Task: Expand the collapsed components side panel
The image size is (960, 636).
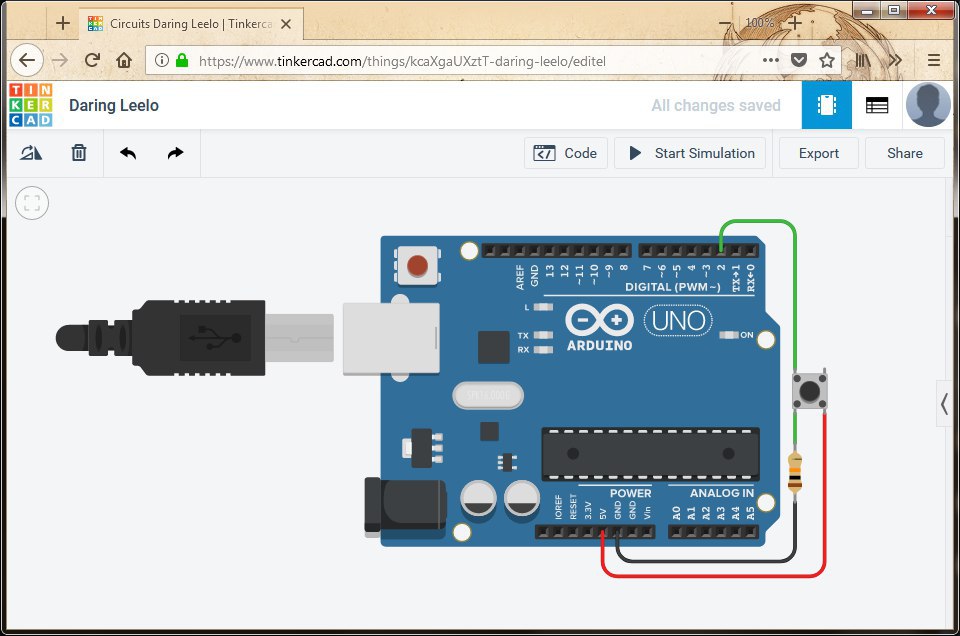Action: point(945,404)
